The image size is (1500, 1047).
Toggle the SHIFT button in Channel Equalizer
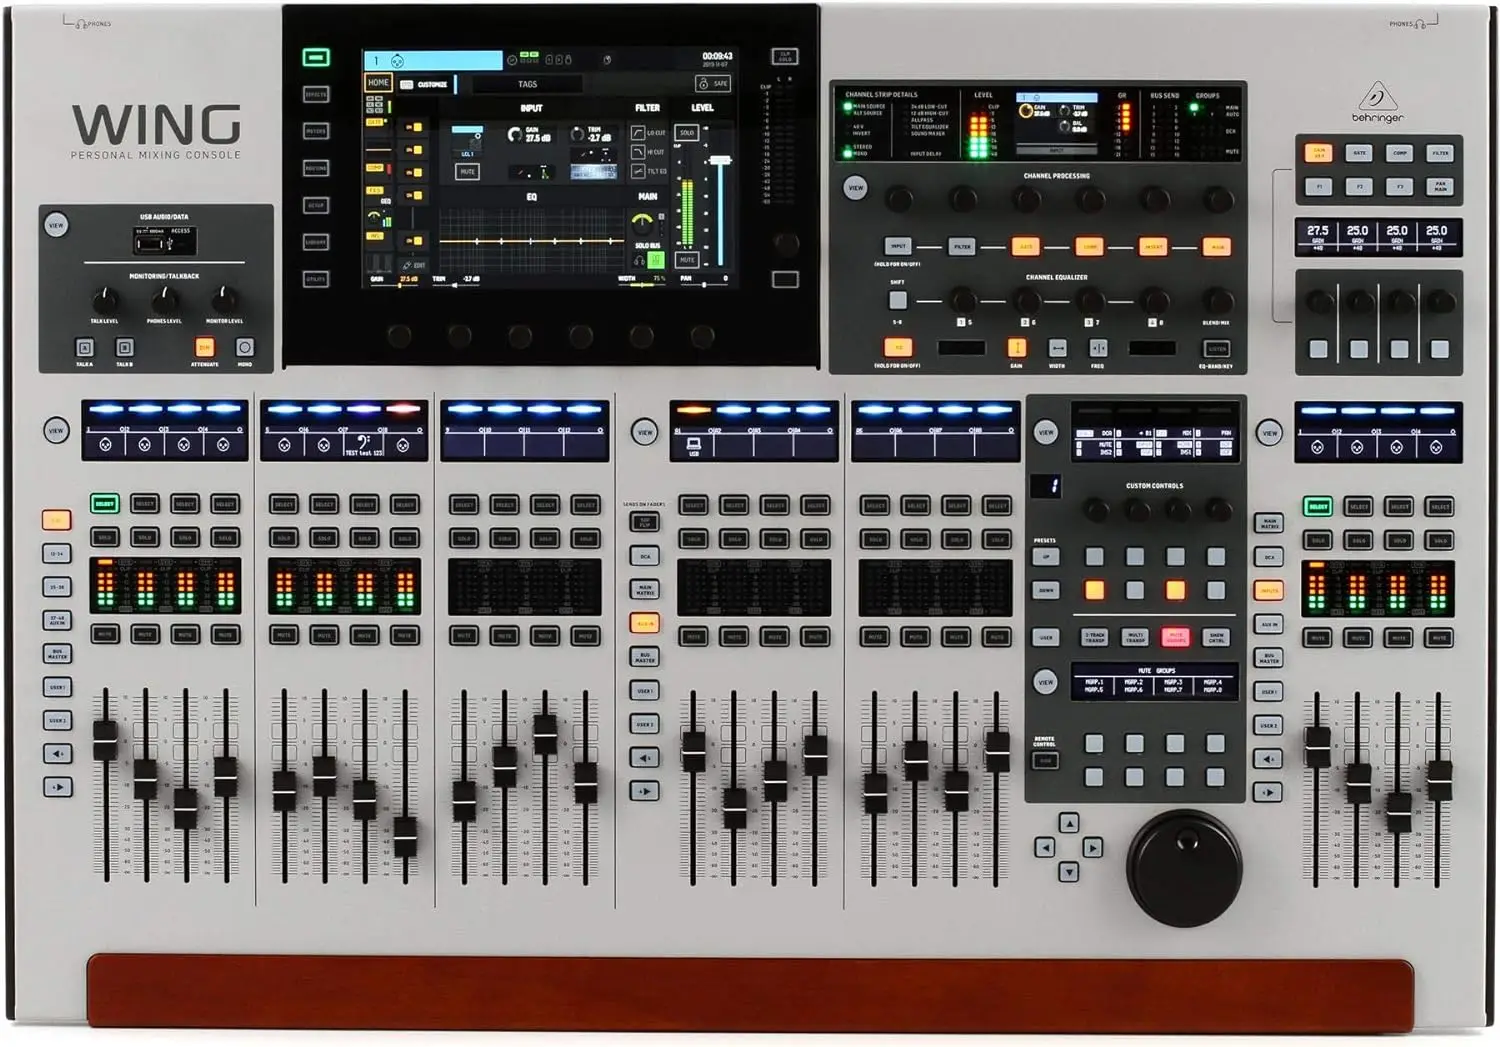(898, 300)
